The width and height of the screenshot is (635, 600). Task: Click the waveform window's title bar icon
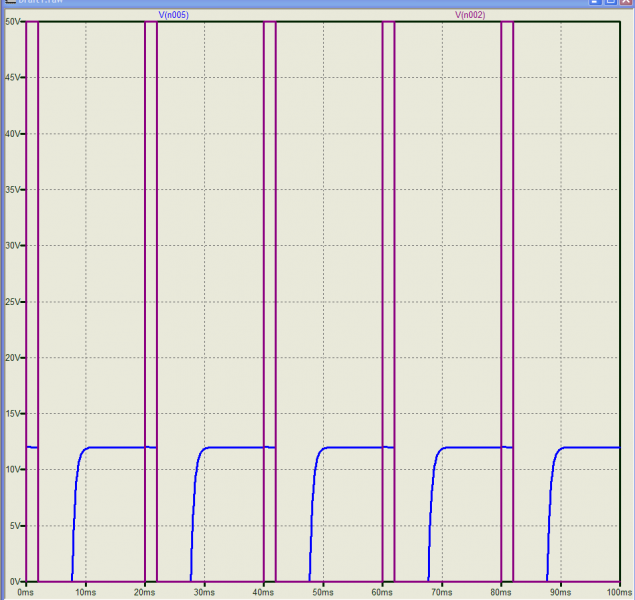[8, 3]
